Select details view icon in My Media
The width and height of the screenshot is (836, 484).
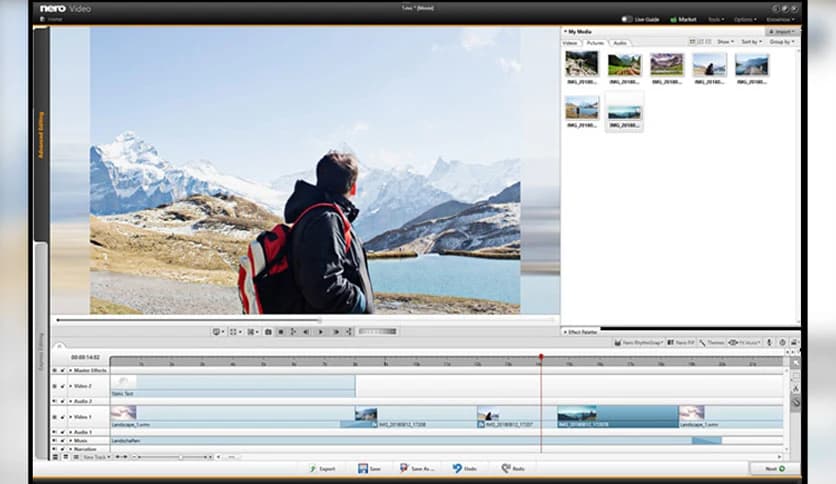tap(709, 42)
